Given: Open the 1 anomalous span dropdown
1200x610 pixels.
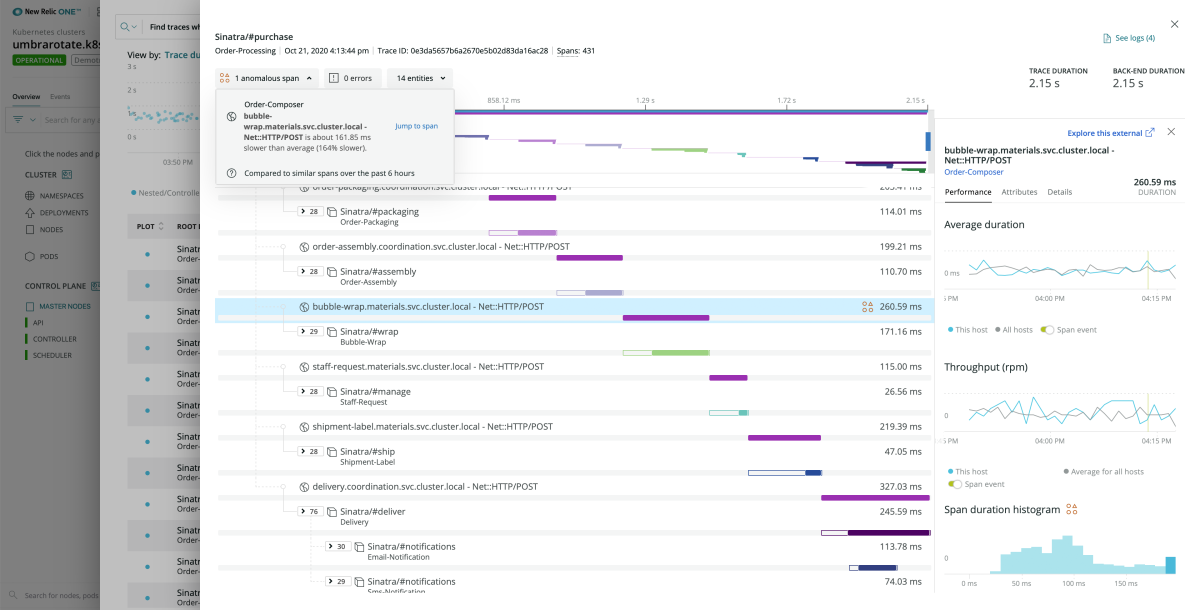Looking at the screenshot, I should (268, 77).
